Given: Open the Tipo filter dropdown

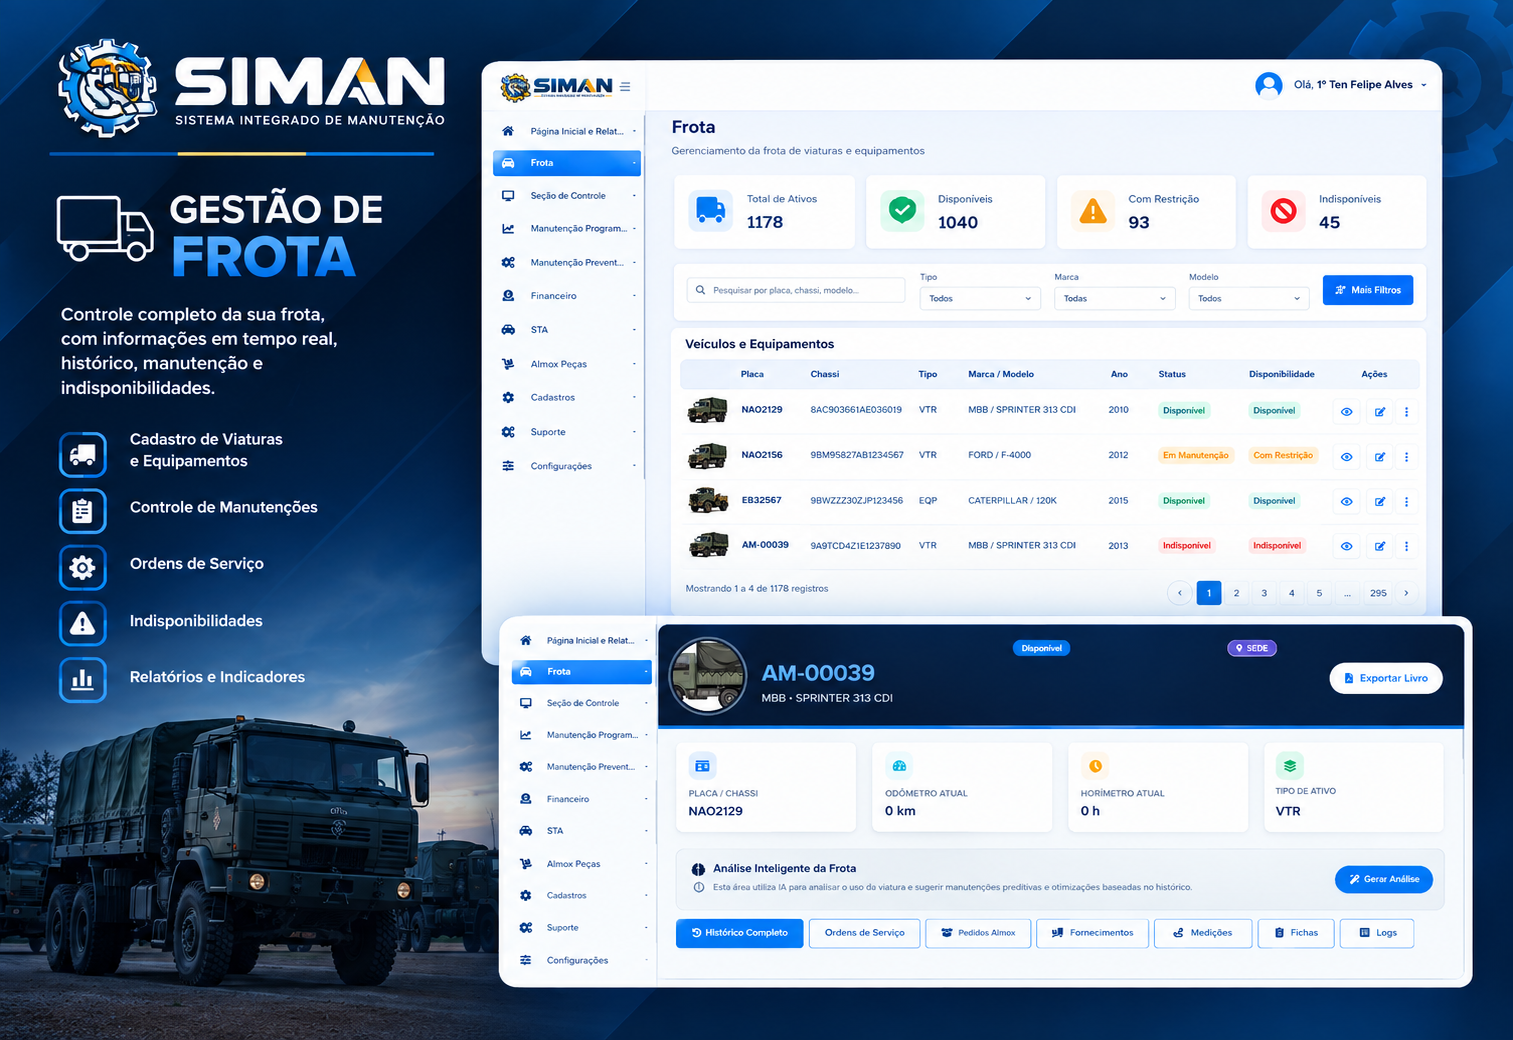Looking at the screenshot, I should pyautogui.click(x=980, y=298).
